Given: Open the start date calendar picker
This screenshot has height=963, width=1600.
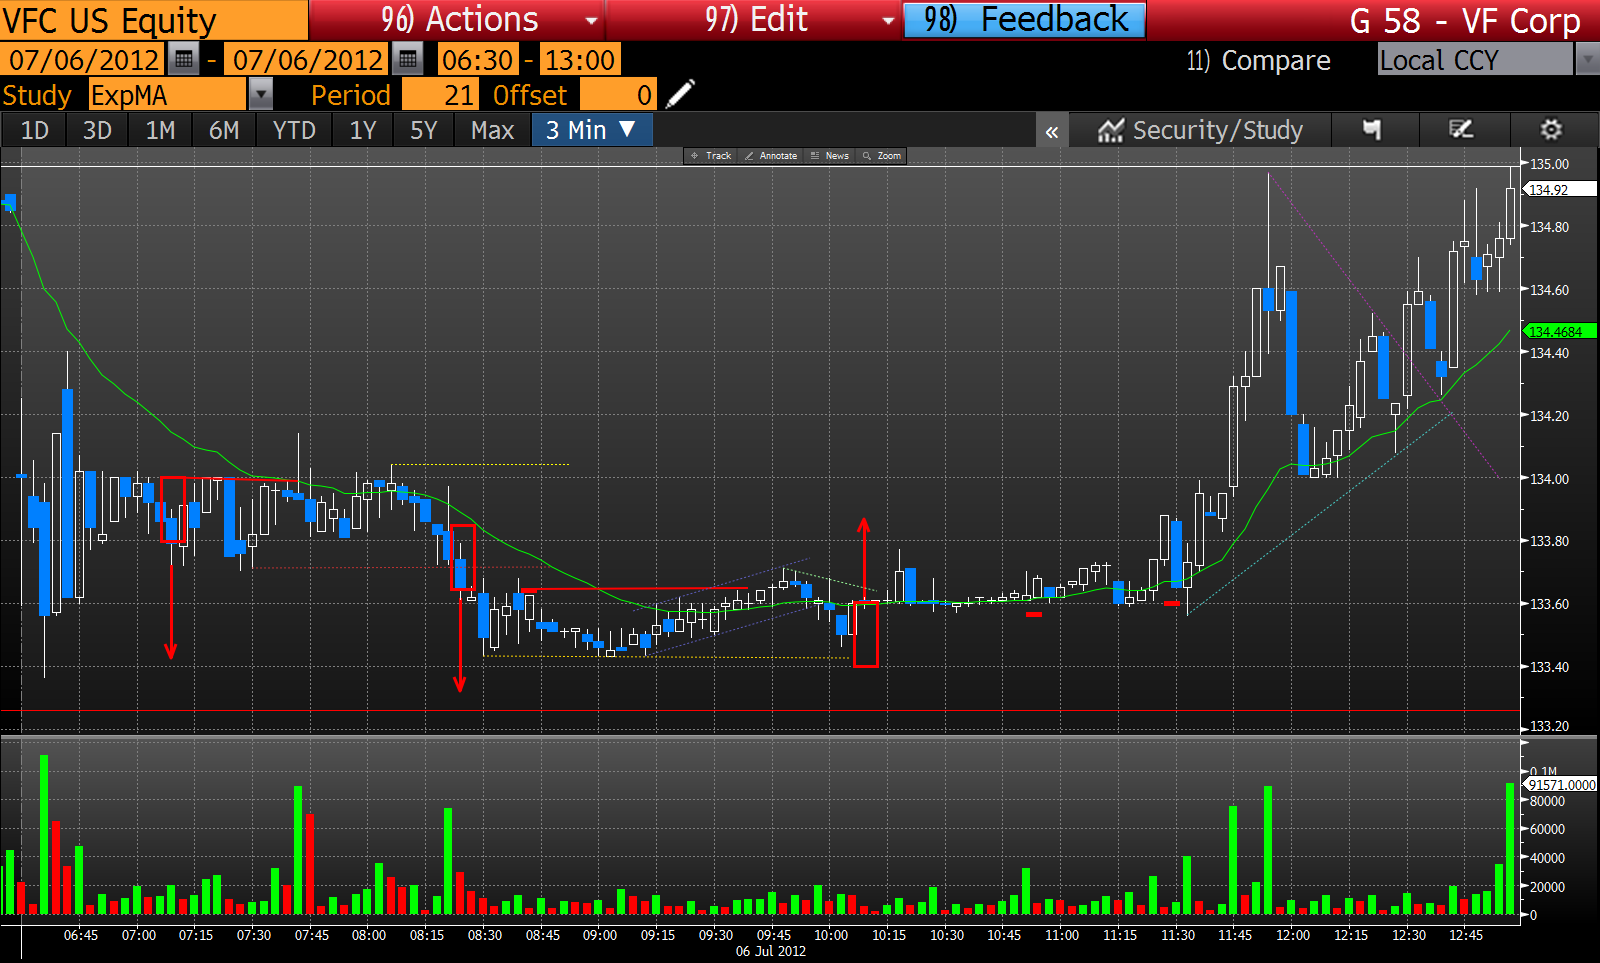Looking at the screenshot, I should click(183, 60).
